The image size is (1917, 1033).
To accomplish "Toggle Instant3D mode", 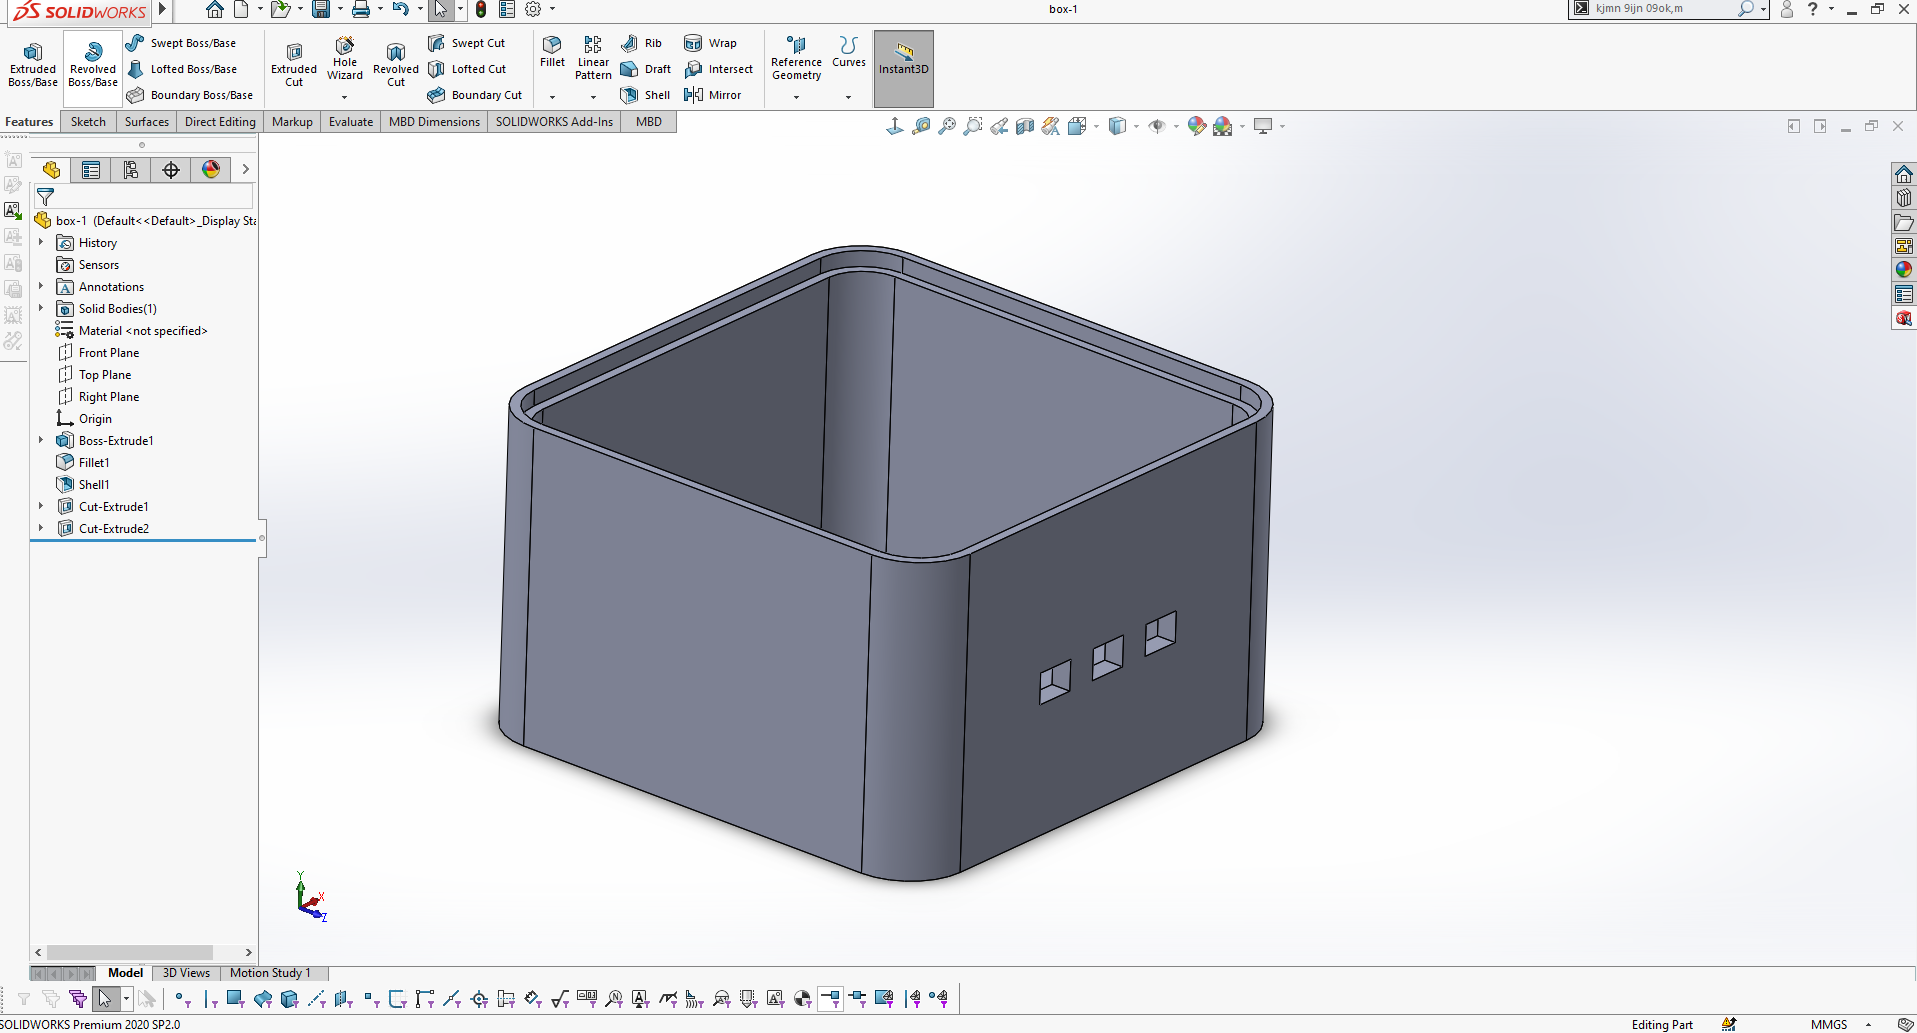I will pos(904,68).
